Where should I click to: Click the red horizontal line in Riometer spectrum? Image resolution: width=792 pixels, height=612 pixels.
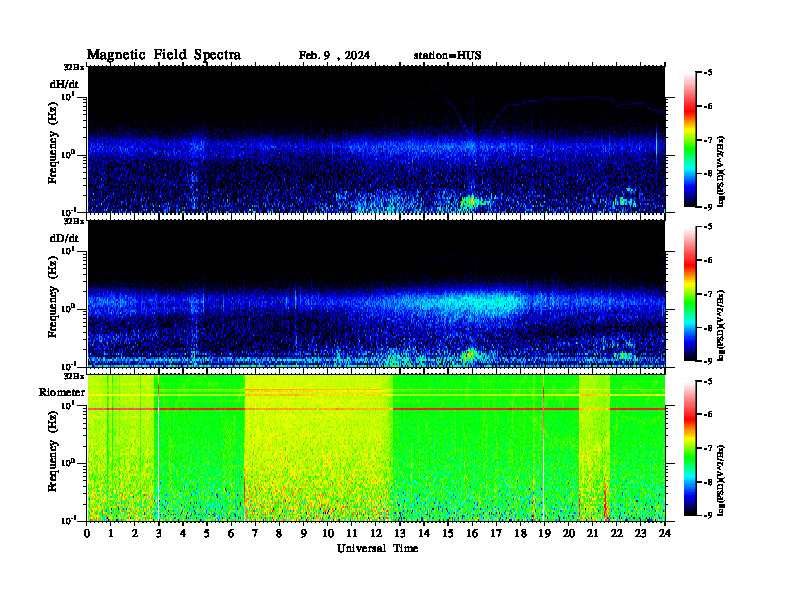376,409
